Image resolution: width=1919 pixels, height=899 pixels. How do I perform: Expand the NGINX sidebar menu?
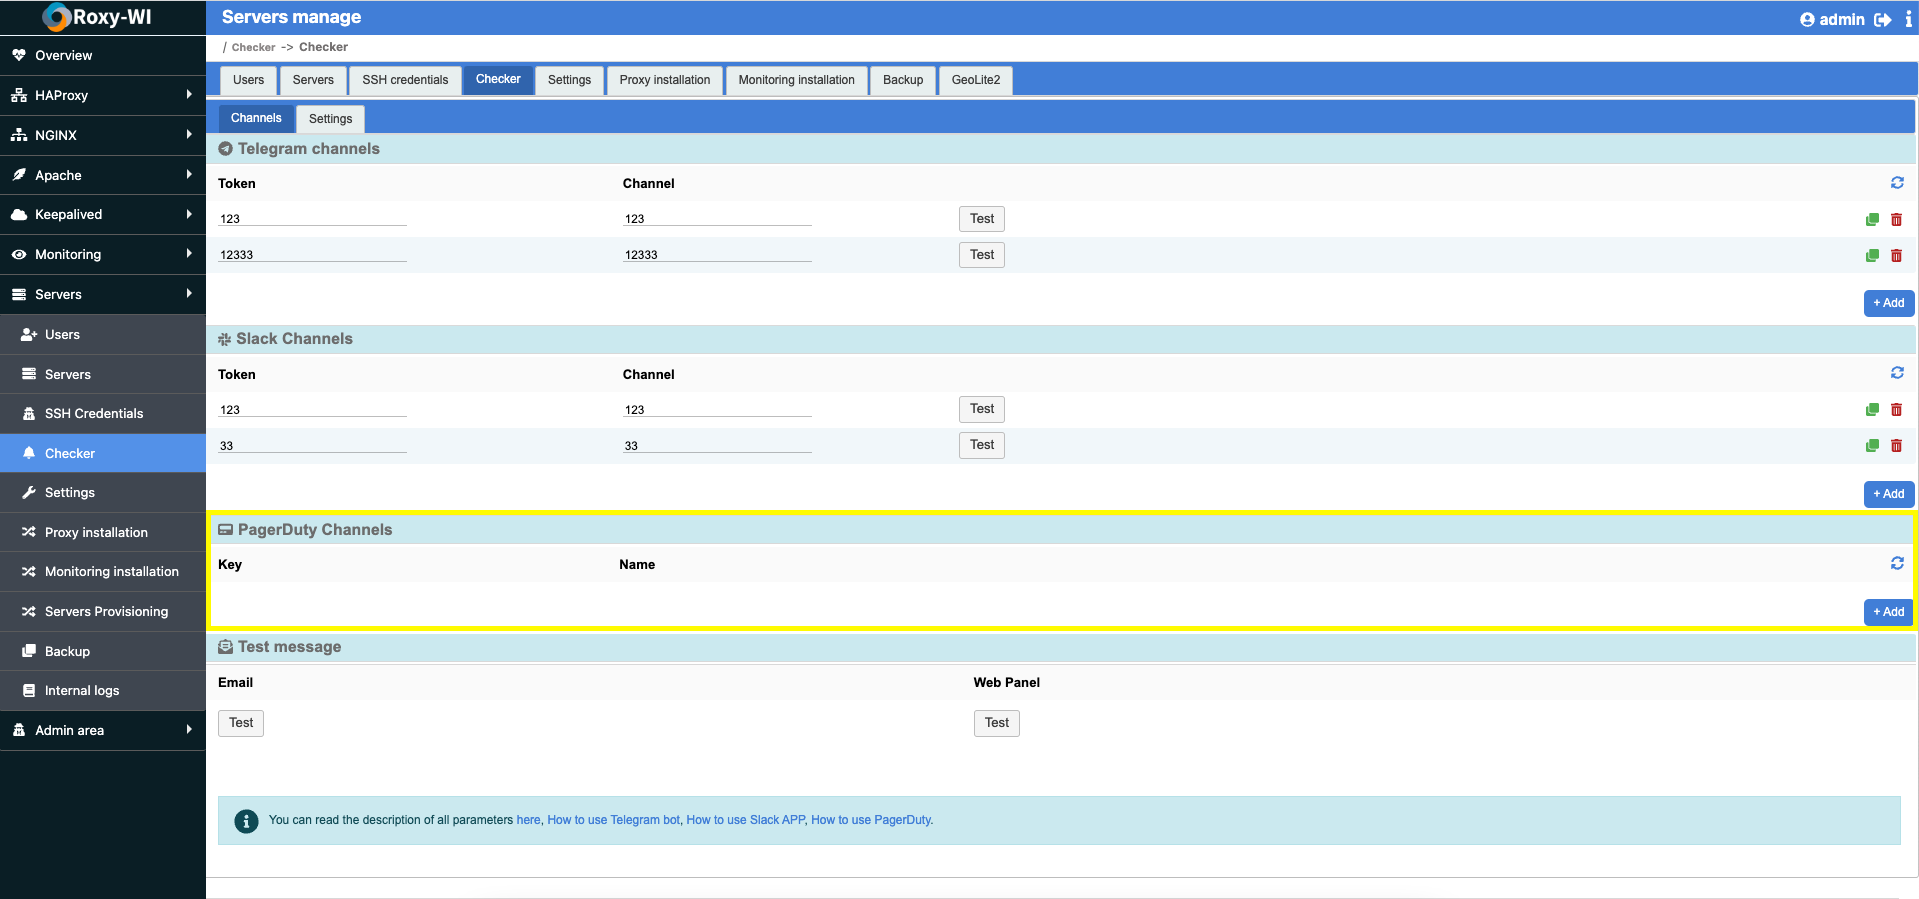[x=103, y=135]
